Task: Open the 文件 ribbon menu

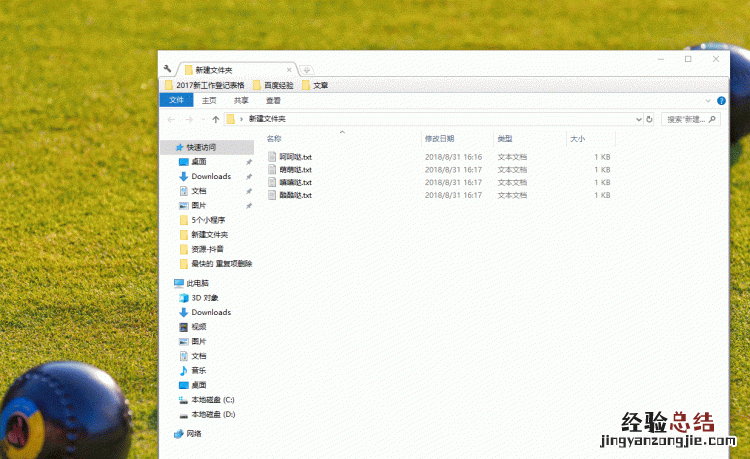Action: point(176,100)
